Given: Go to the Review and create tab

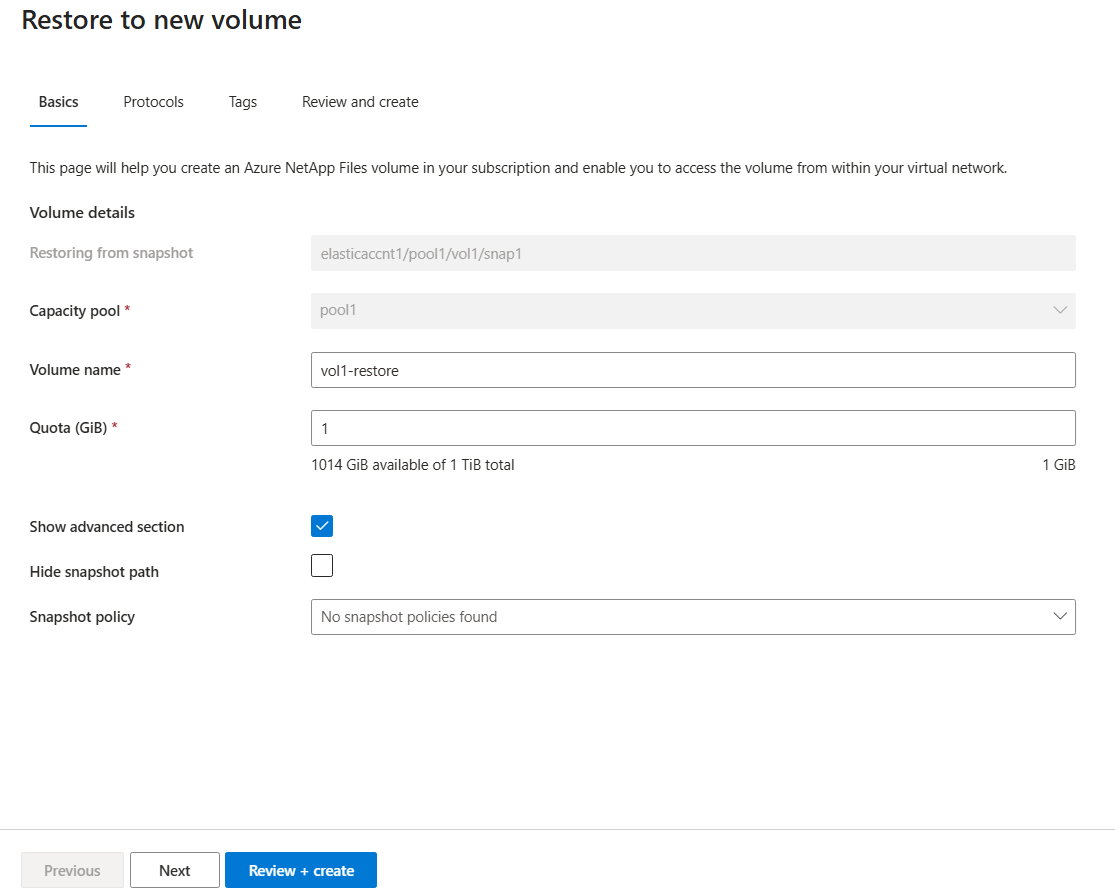Looking at the screenshot, I should point(359,101).
